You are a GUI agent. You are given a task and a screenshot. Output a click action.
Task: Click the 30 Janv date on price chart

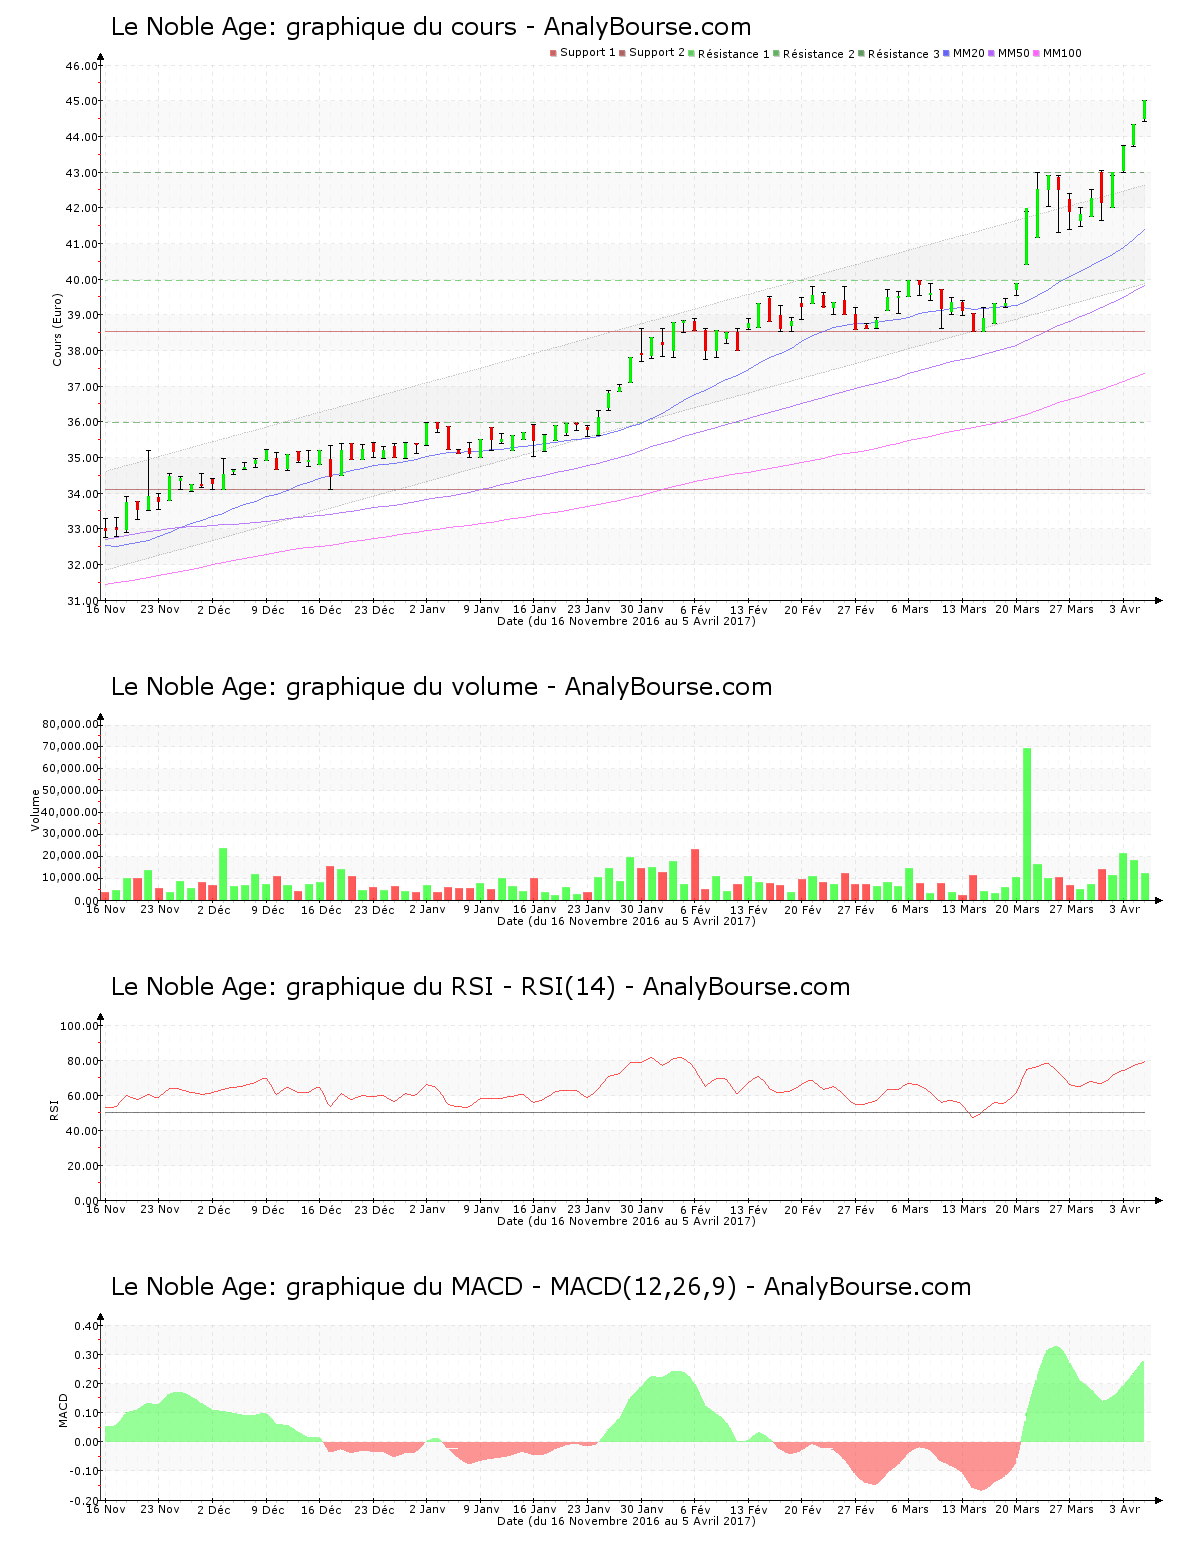point(642,609)
